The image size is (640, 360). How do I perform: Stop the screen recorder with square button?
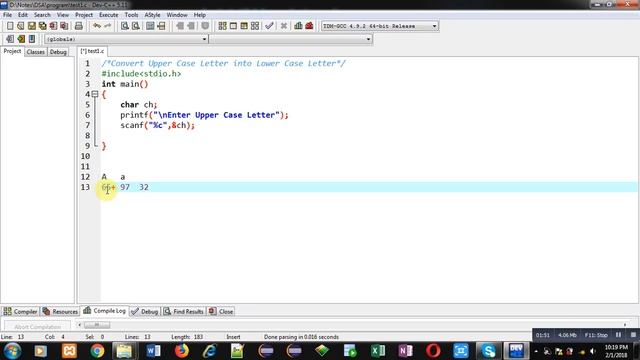click(633, 335)
